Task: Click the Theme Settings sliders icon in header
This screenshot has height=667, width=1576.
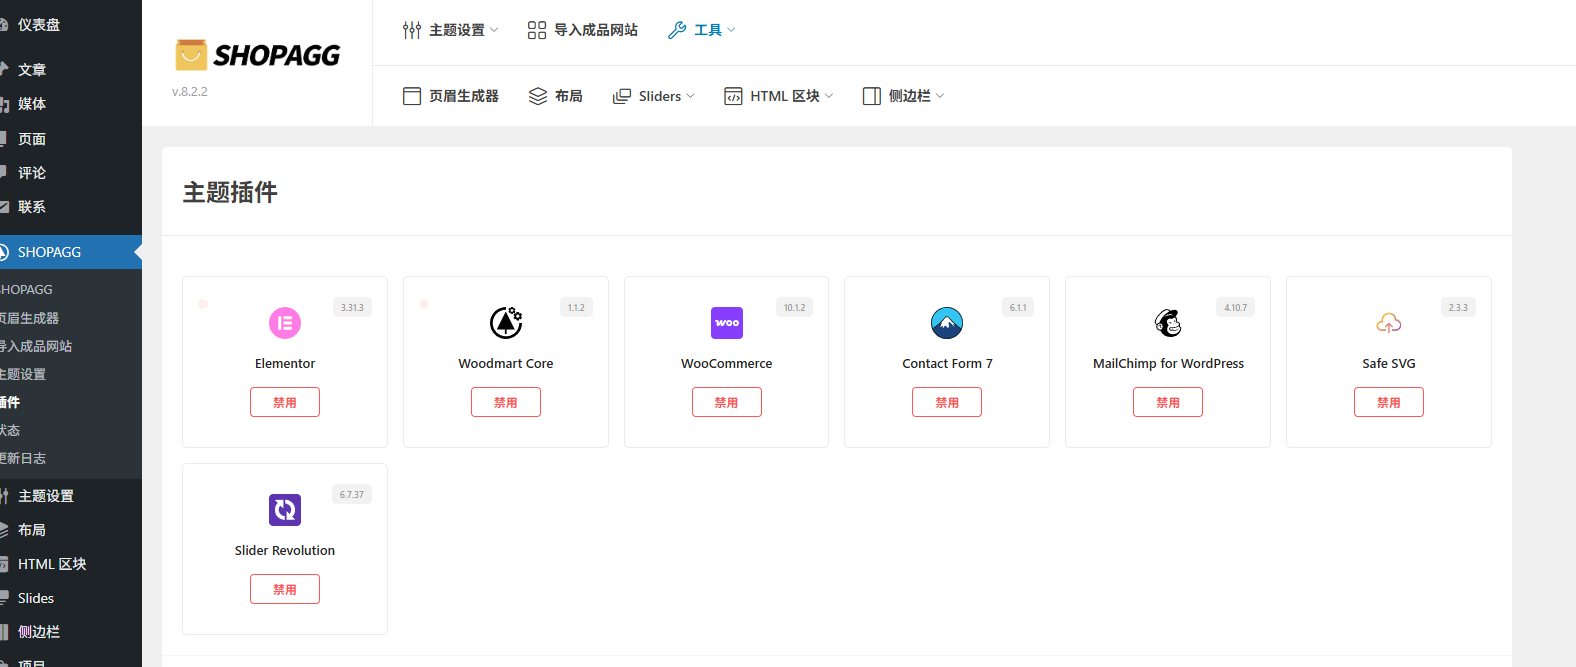Action: (x=412, y=30)
